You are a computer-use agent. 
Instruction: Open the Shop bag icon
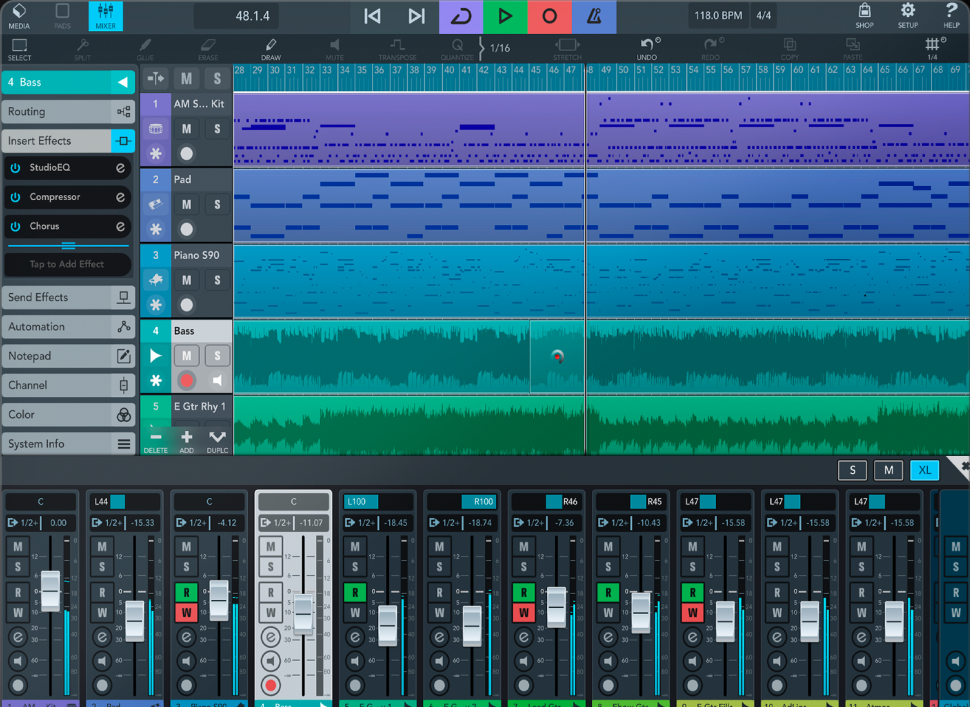864,15
